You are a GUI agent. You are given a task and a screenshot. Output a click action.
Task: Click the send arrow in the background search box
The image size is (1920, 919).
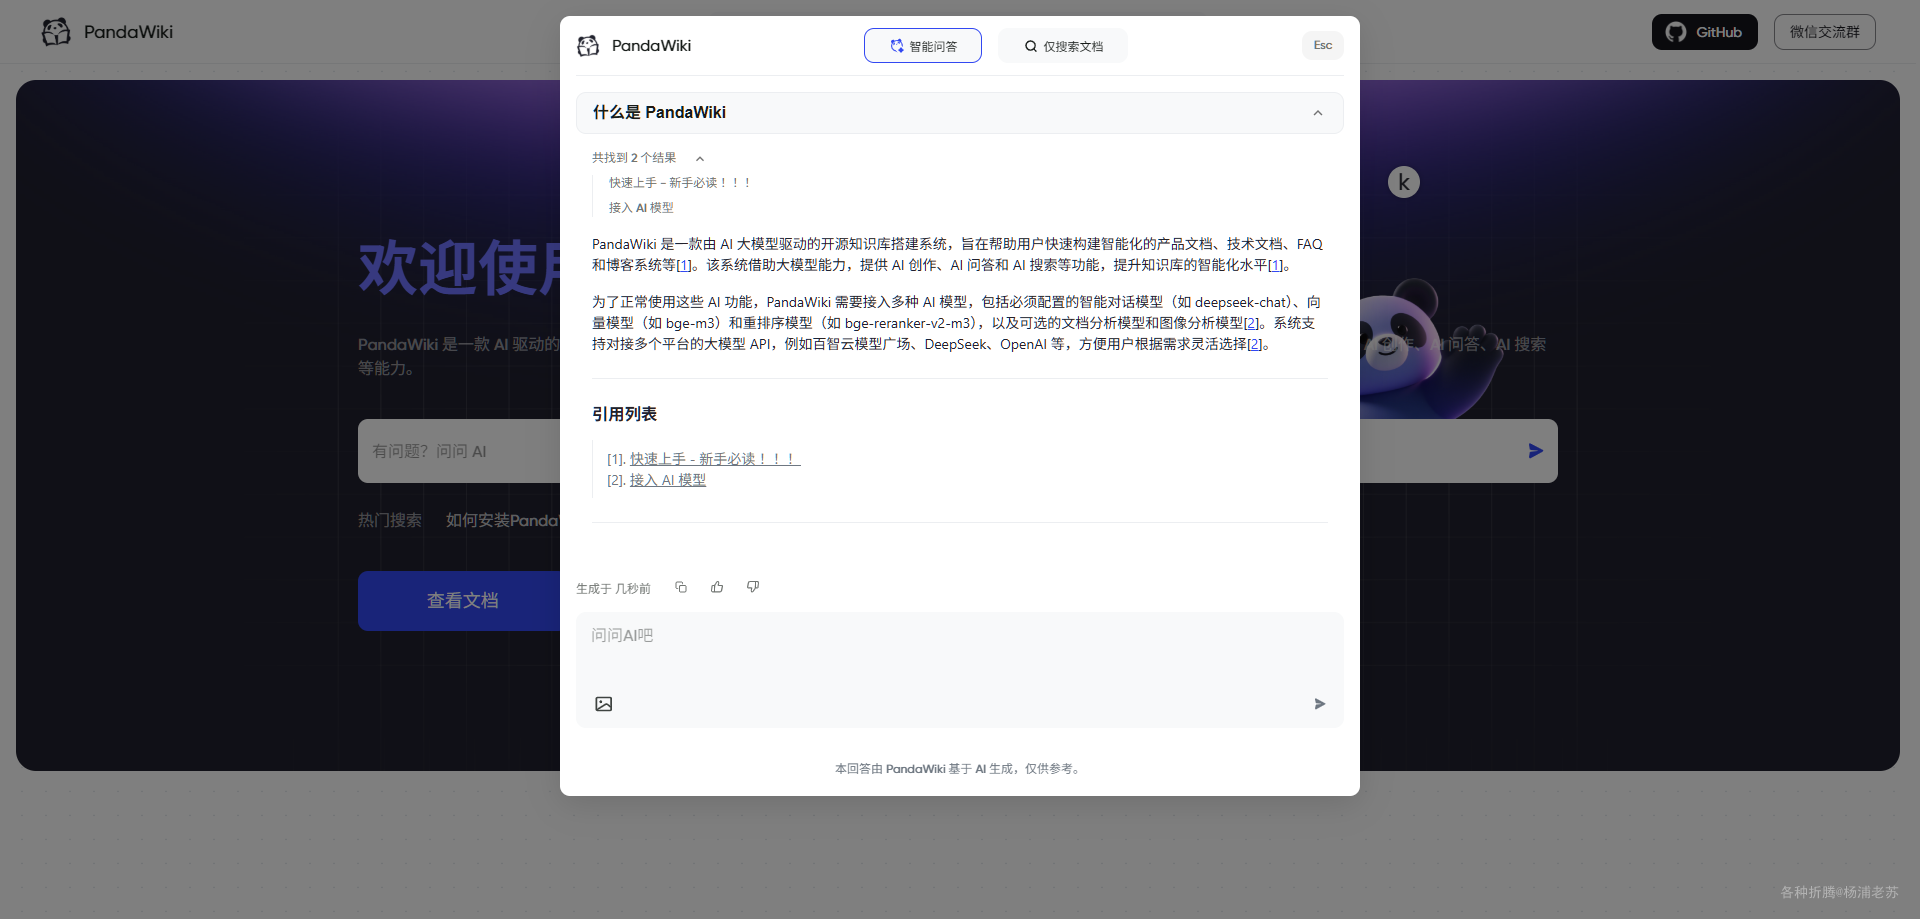[1536, 451]
